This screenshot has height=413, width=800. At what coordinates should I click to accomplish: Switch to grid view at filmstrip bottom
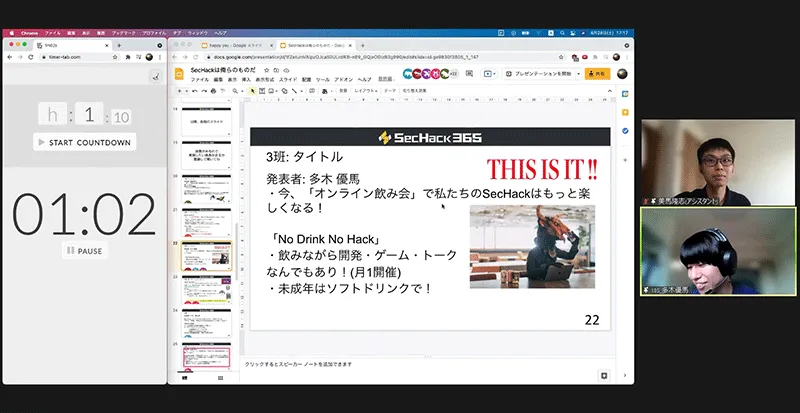220,377
